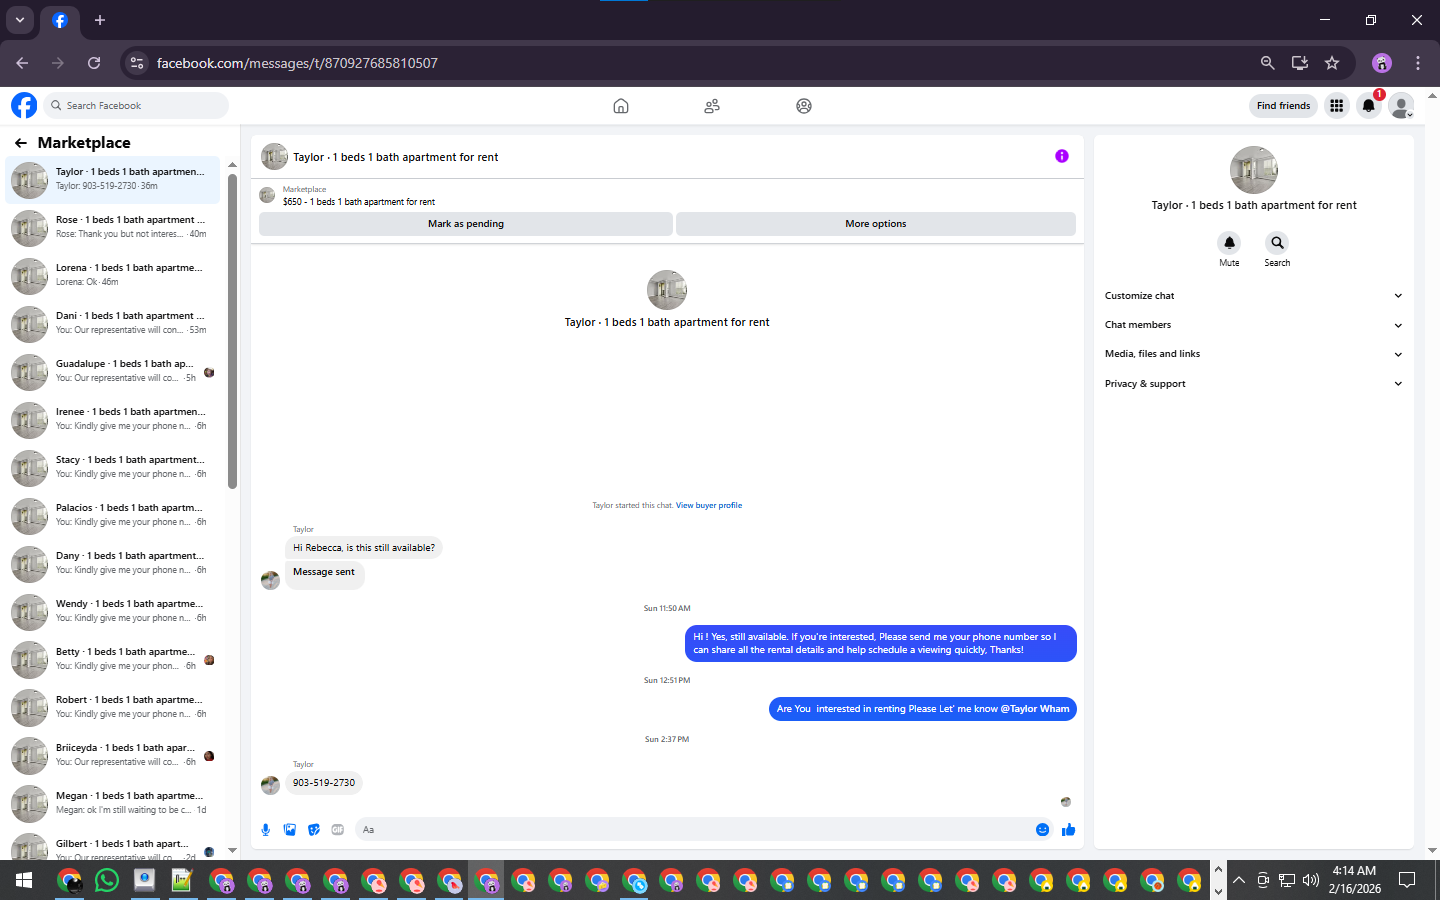Open Windows notification center icon

click(1407, 881)
